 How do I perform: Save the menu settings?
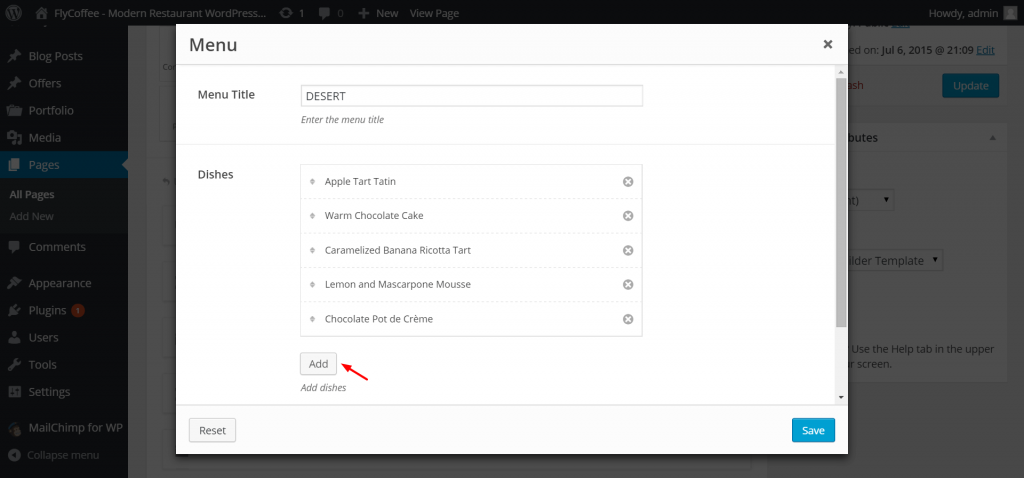[813, 430]
